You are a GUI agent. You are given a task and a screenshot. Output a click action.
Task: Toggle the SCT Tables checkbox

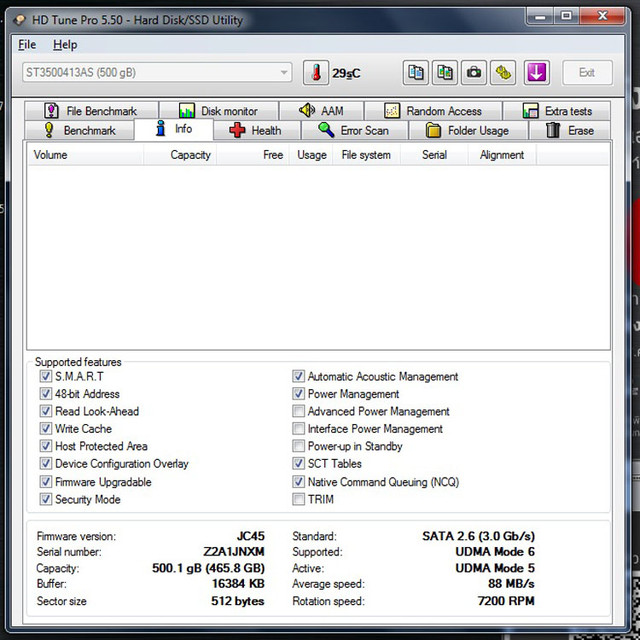[298, 463]
